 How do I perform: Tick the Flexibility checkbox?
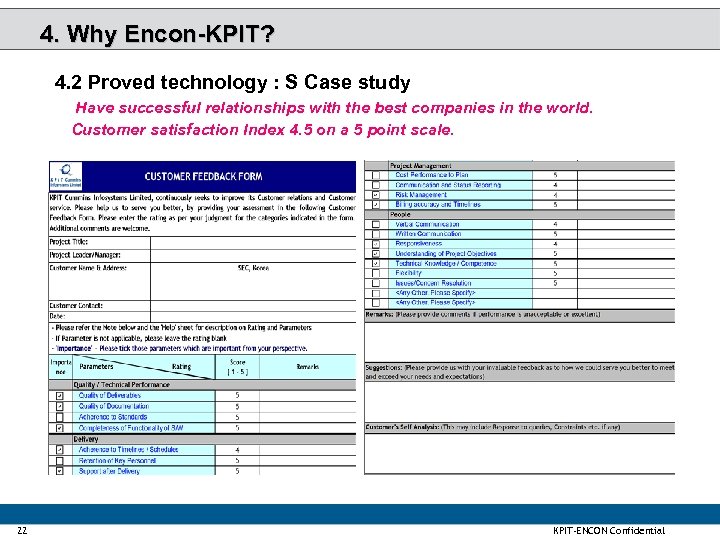pos(376,273)
